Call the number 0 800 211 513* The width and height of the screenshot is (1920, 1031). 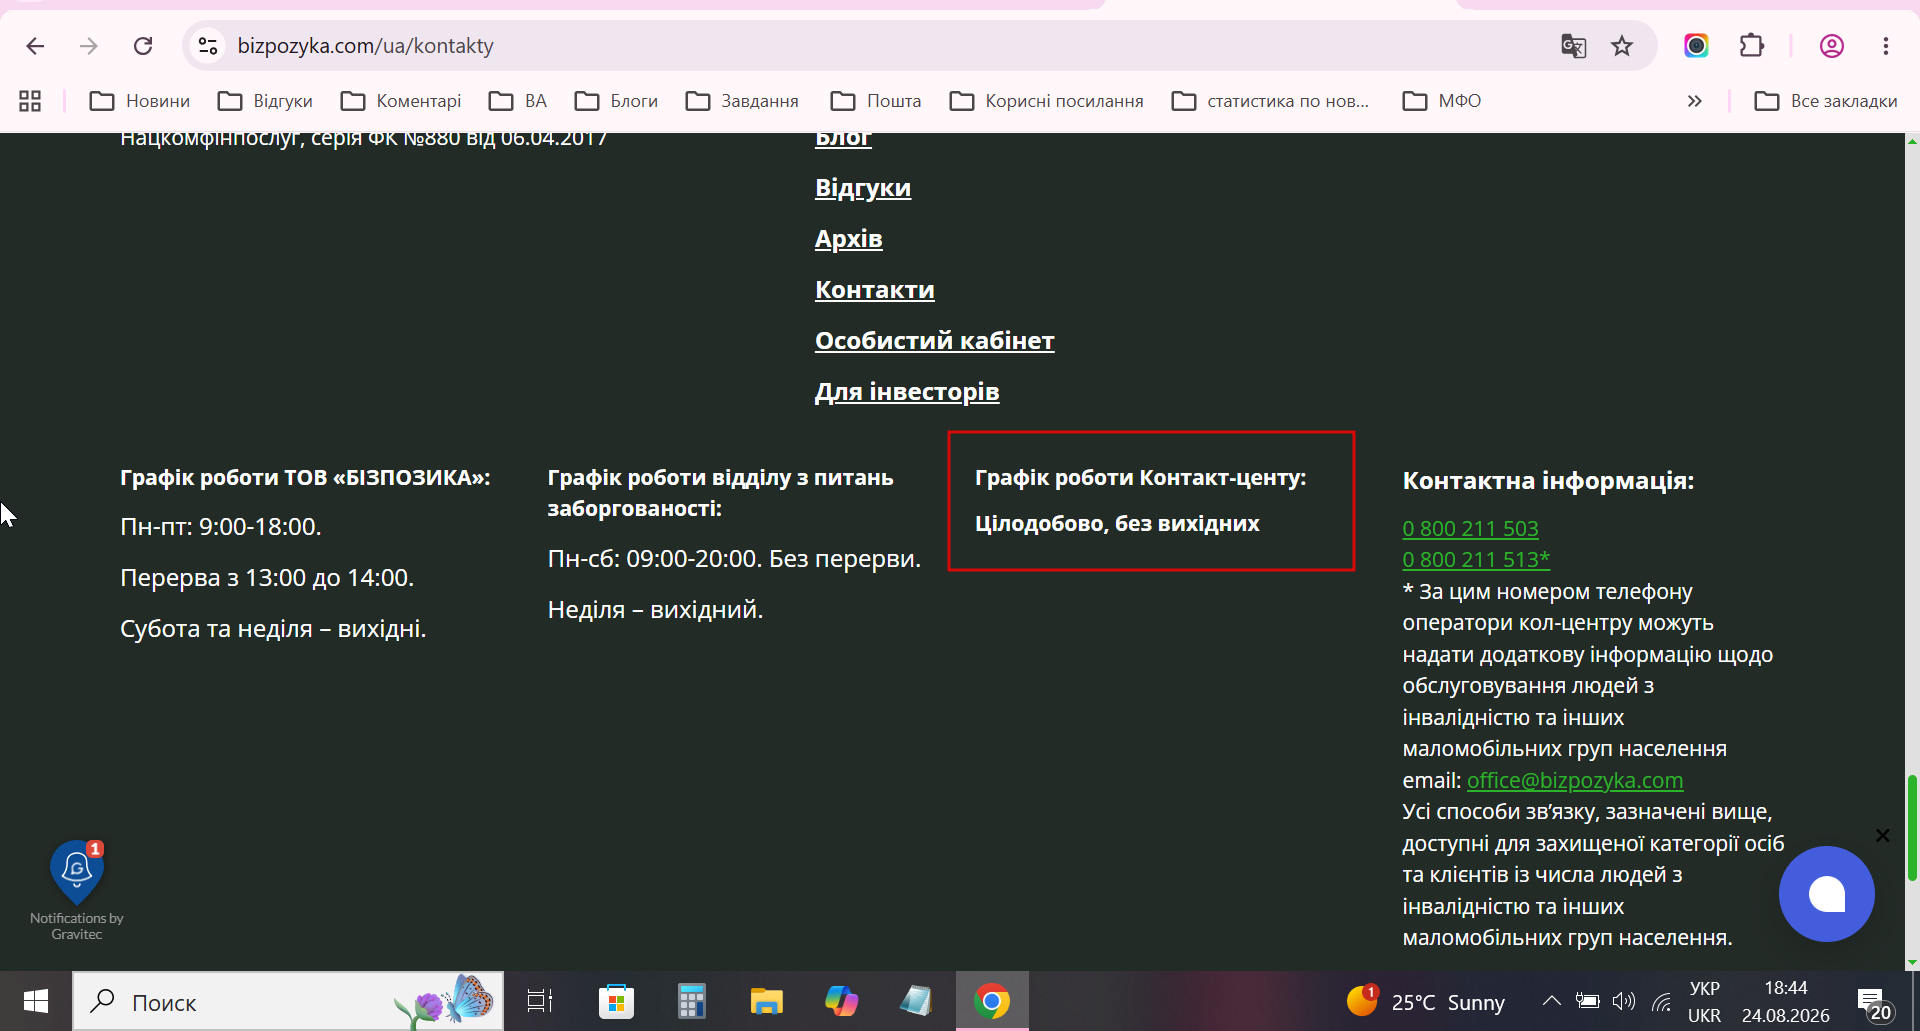pyautogui.click(x=1476, y=560)
